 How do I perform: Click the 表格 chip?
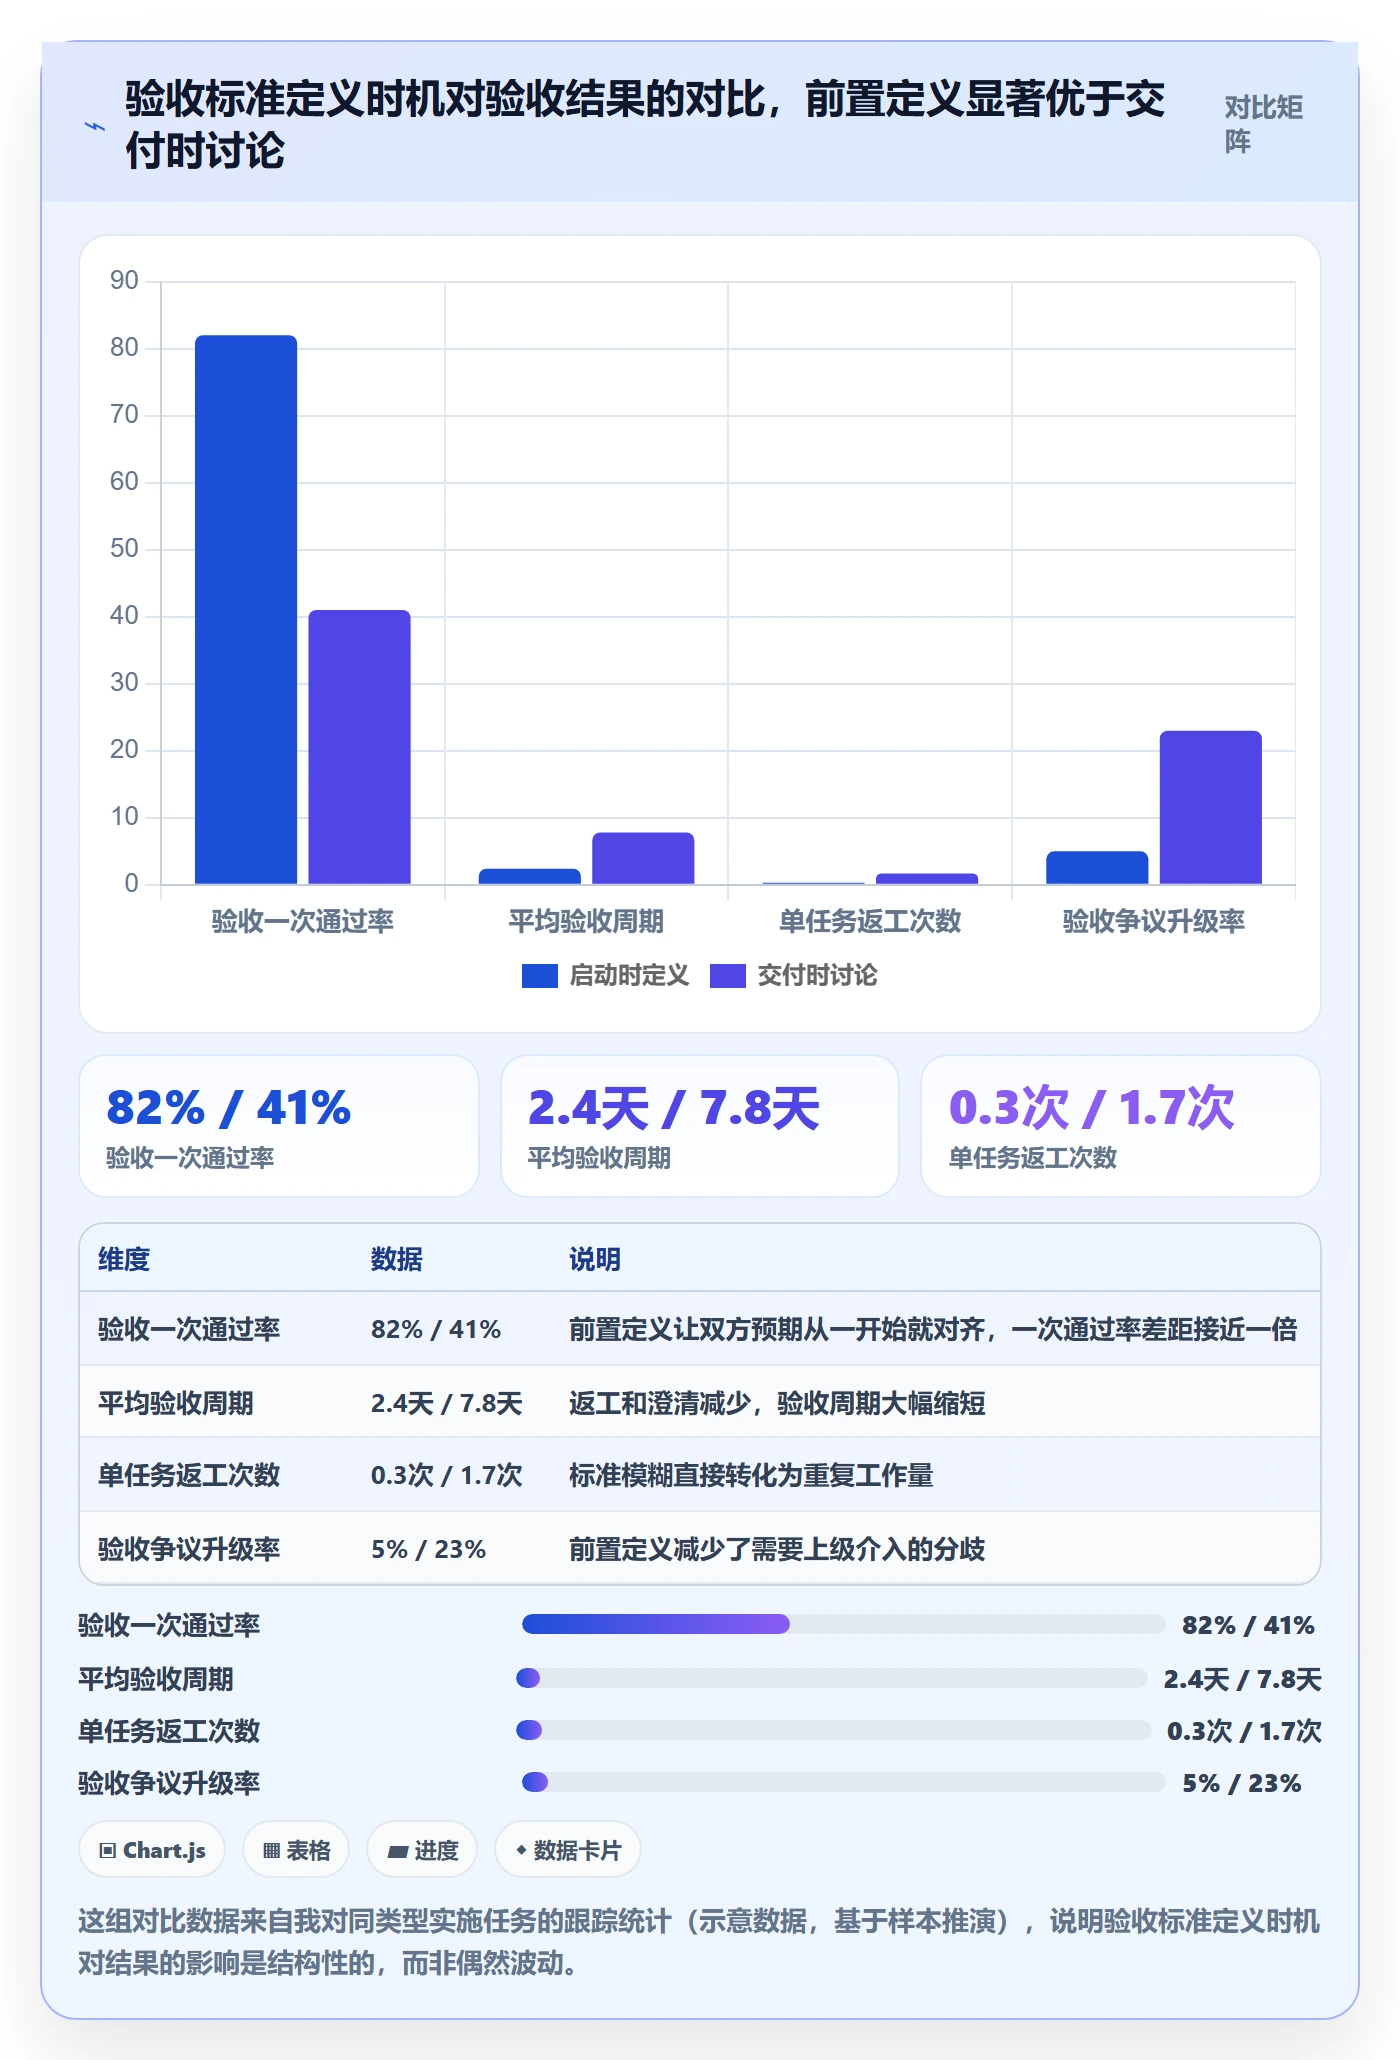coord(296,1850)
